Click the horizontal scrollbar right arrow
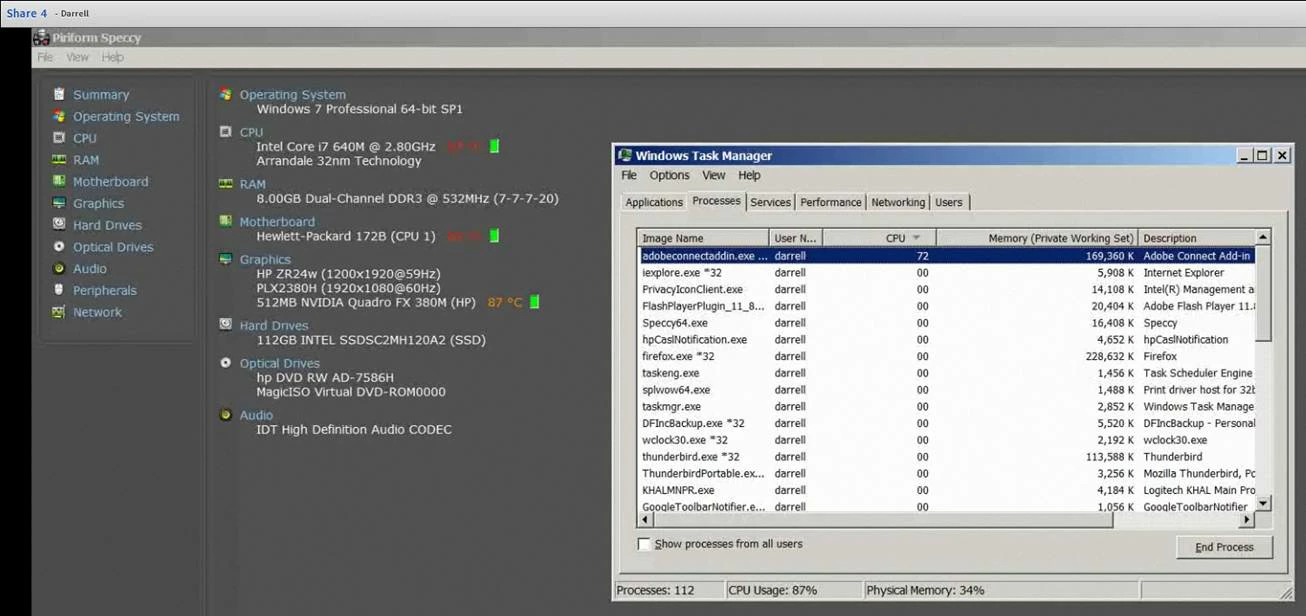The width and height of the screenshot is (1306, 616). 1246,520
